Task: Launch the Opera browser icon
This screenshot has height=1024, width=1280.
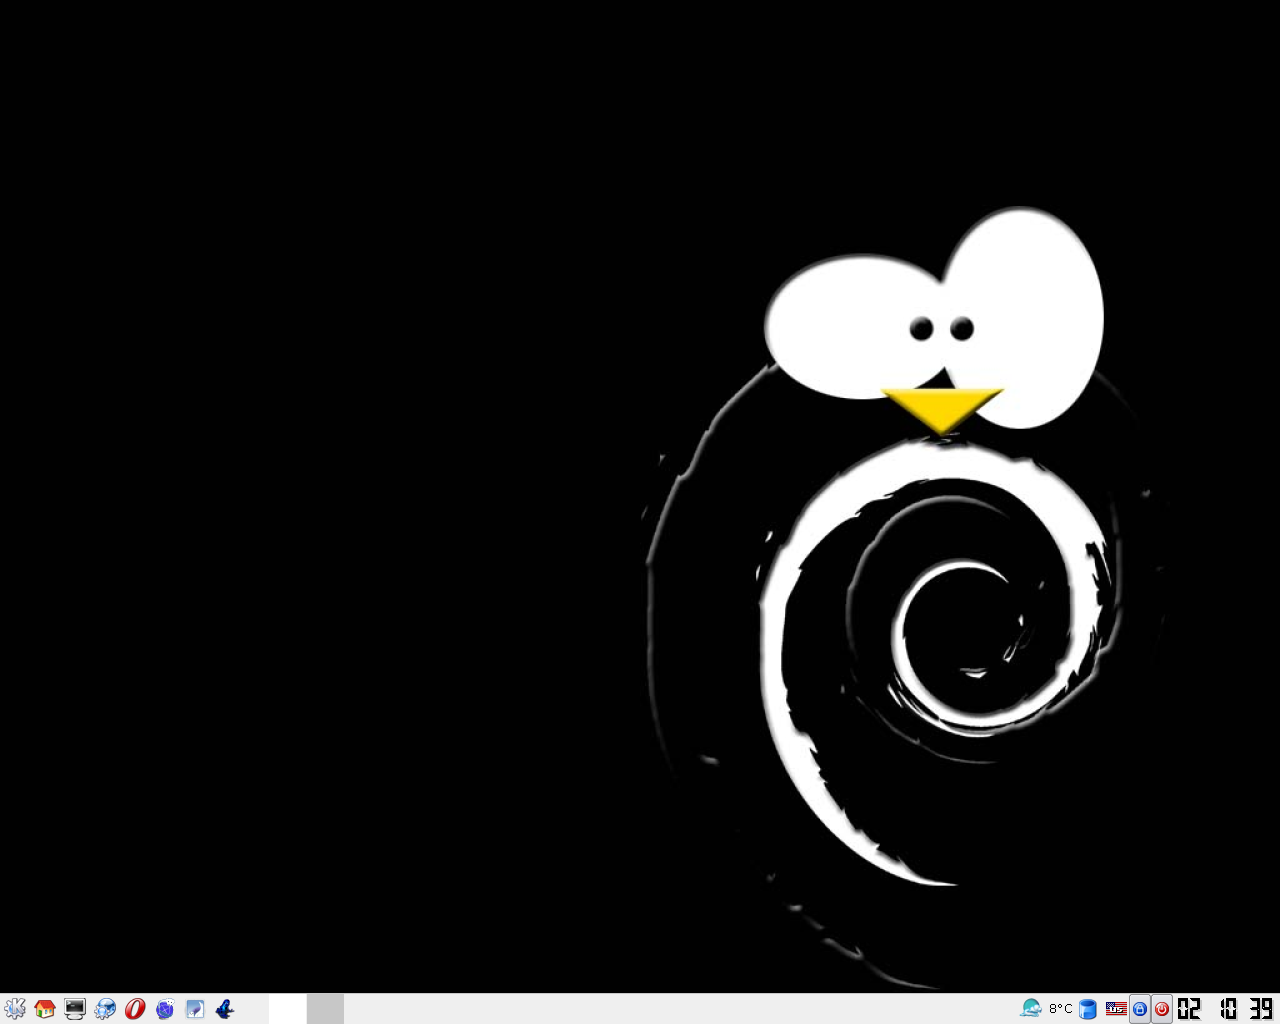Action: (135, 1009)
